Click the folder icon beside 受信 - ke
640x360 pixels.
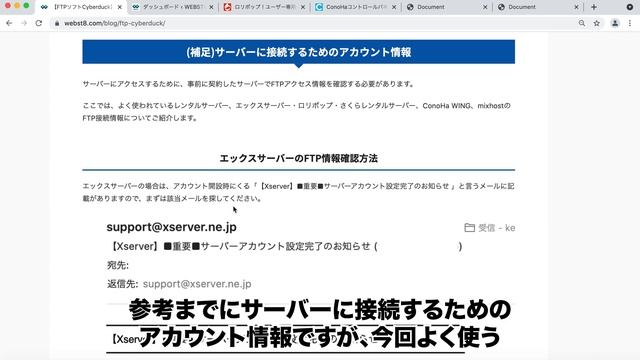469,228
